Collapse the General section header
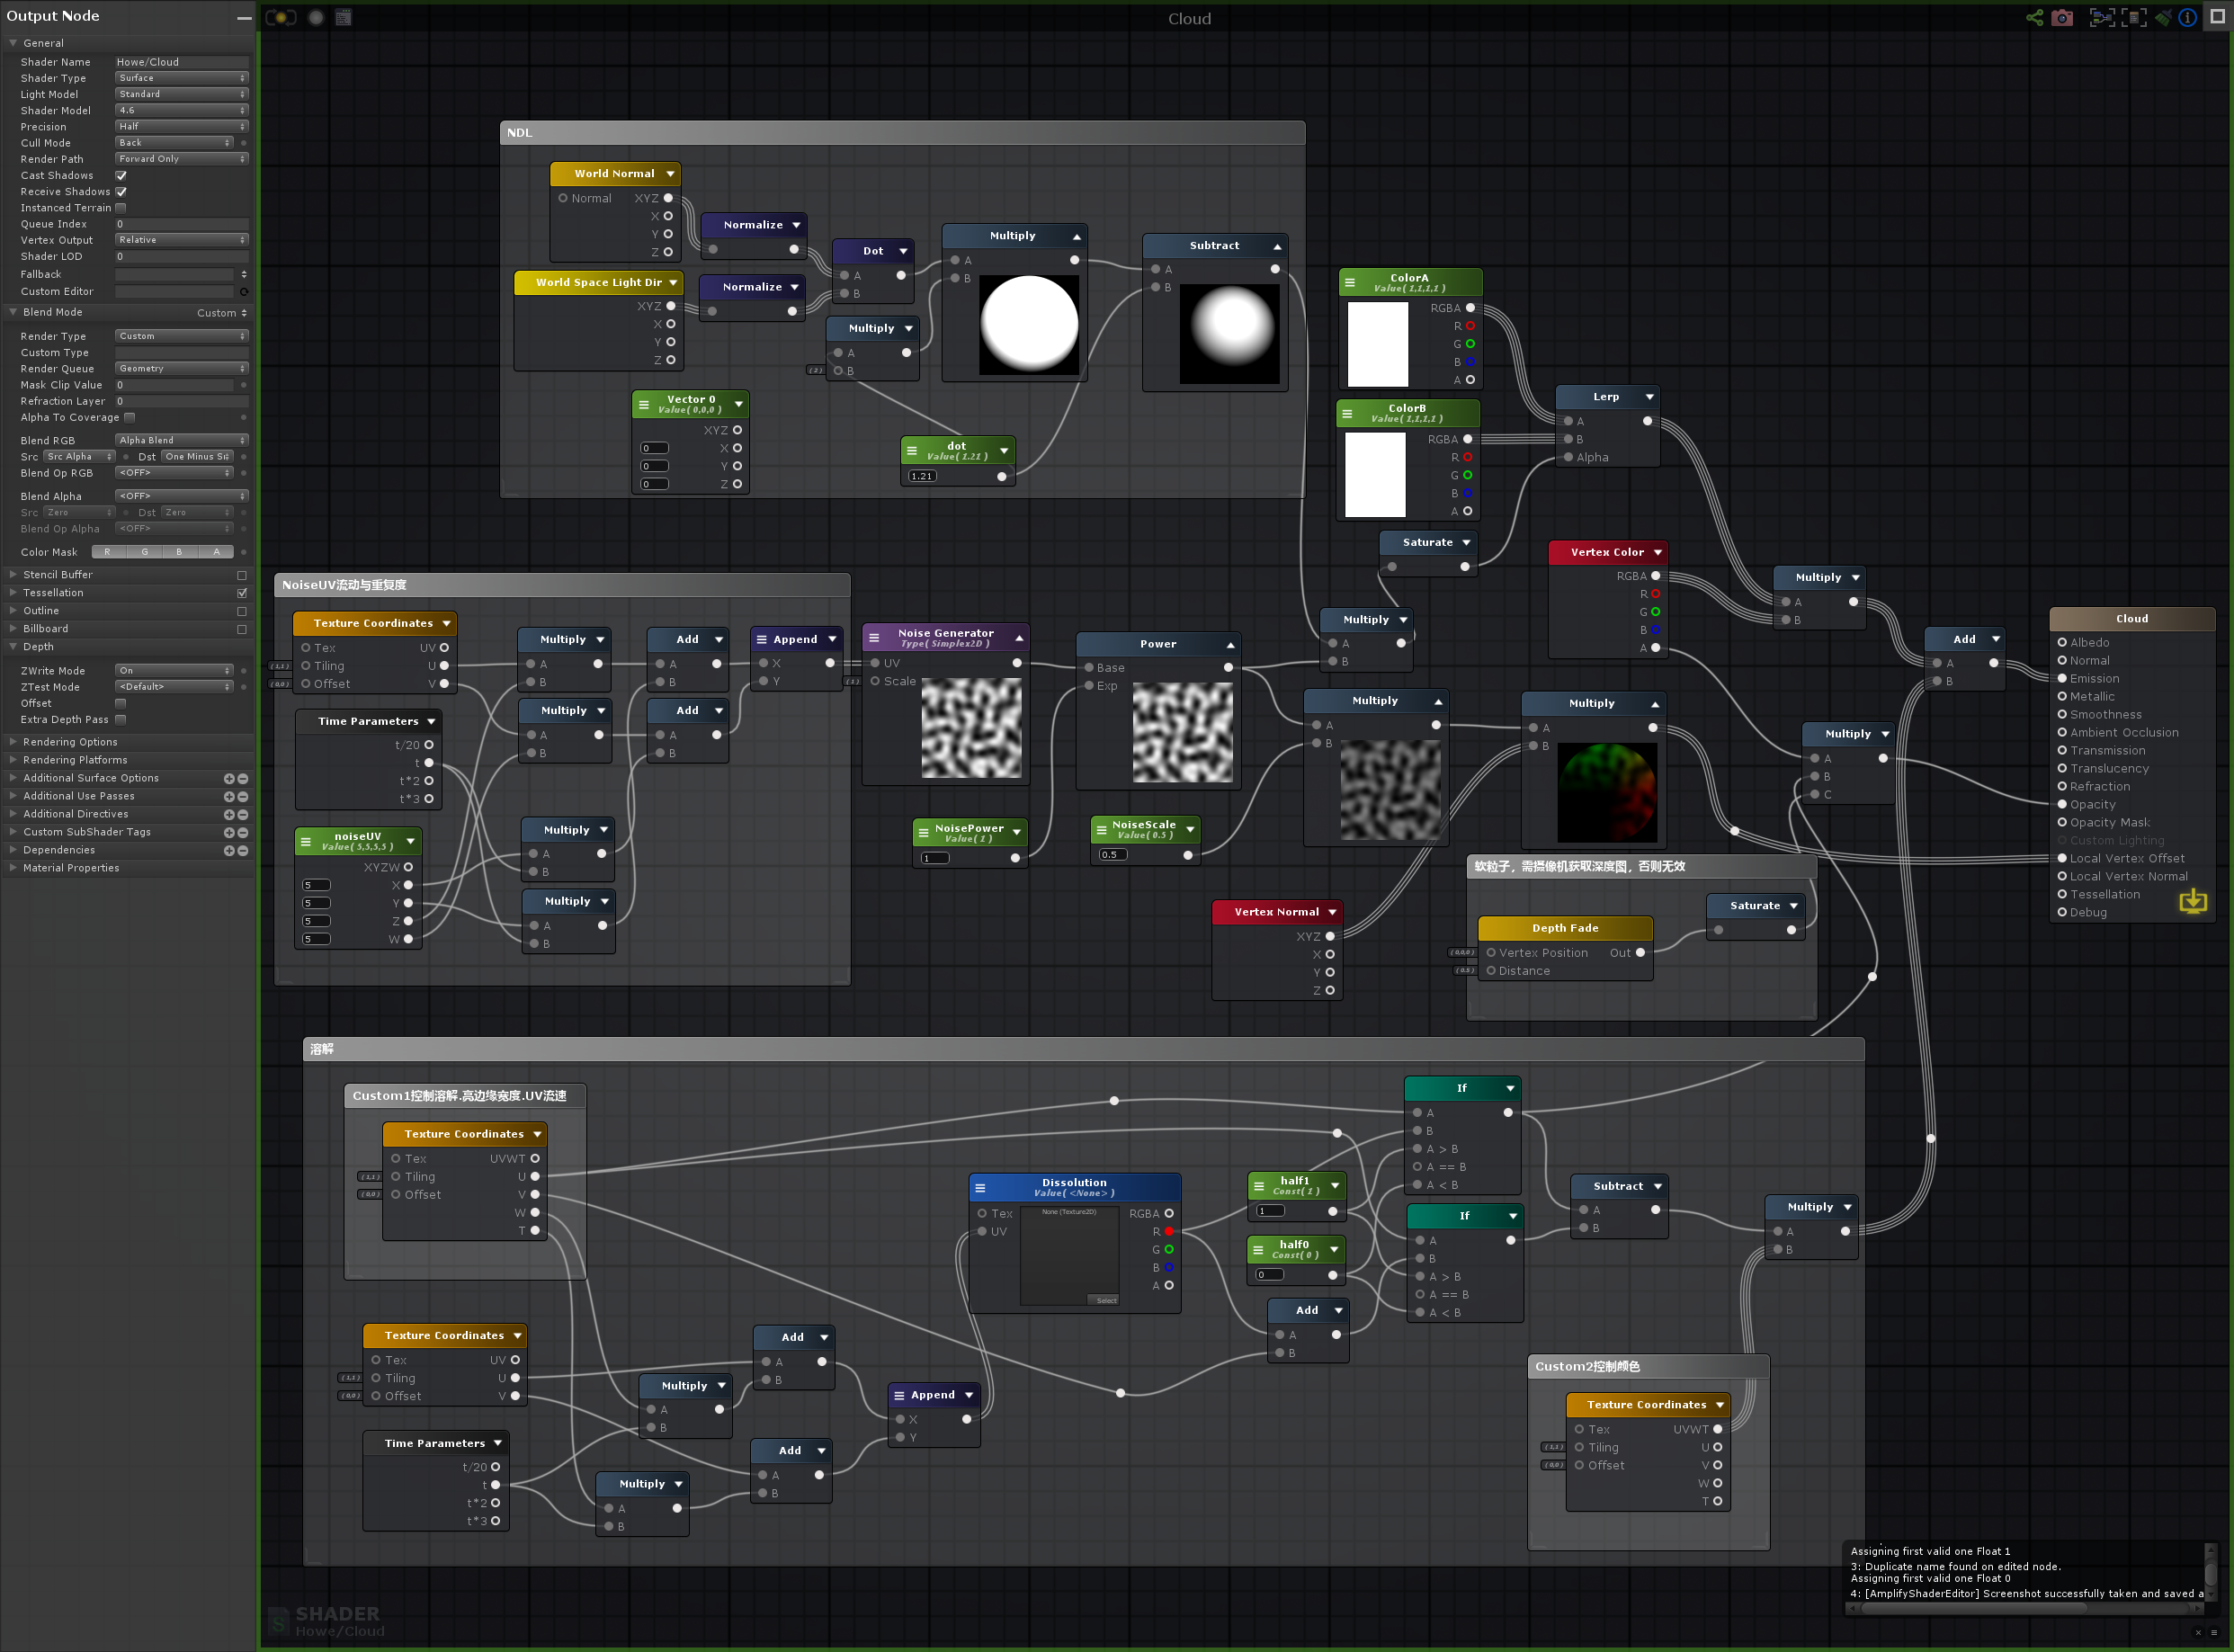The image size is (2234, 1652). 43,42
